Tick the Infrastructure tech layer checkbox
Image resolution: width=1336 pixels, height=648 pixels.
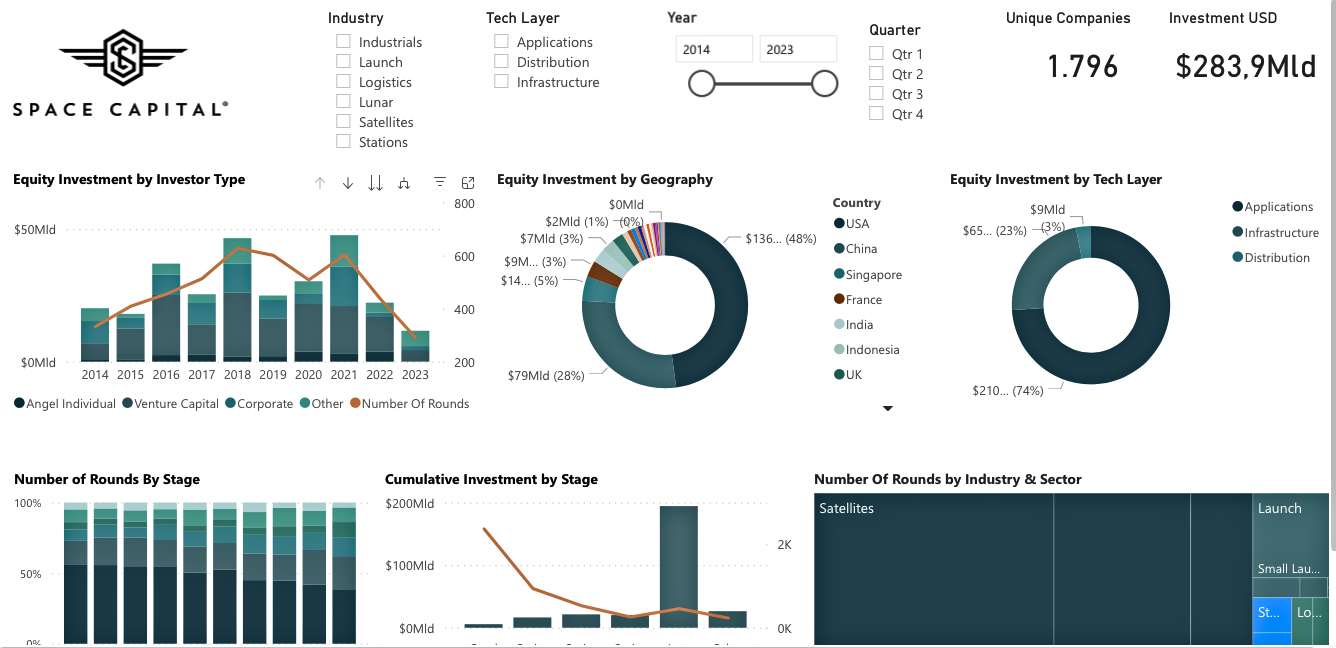click(502, 82)
